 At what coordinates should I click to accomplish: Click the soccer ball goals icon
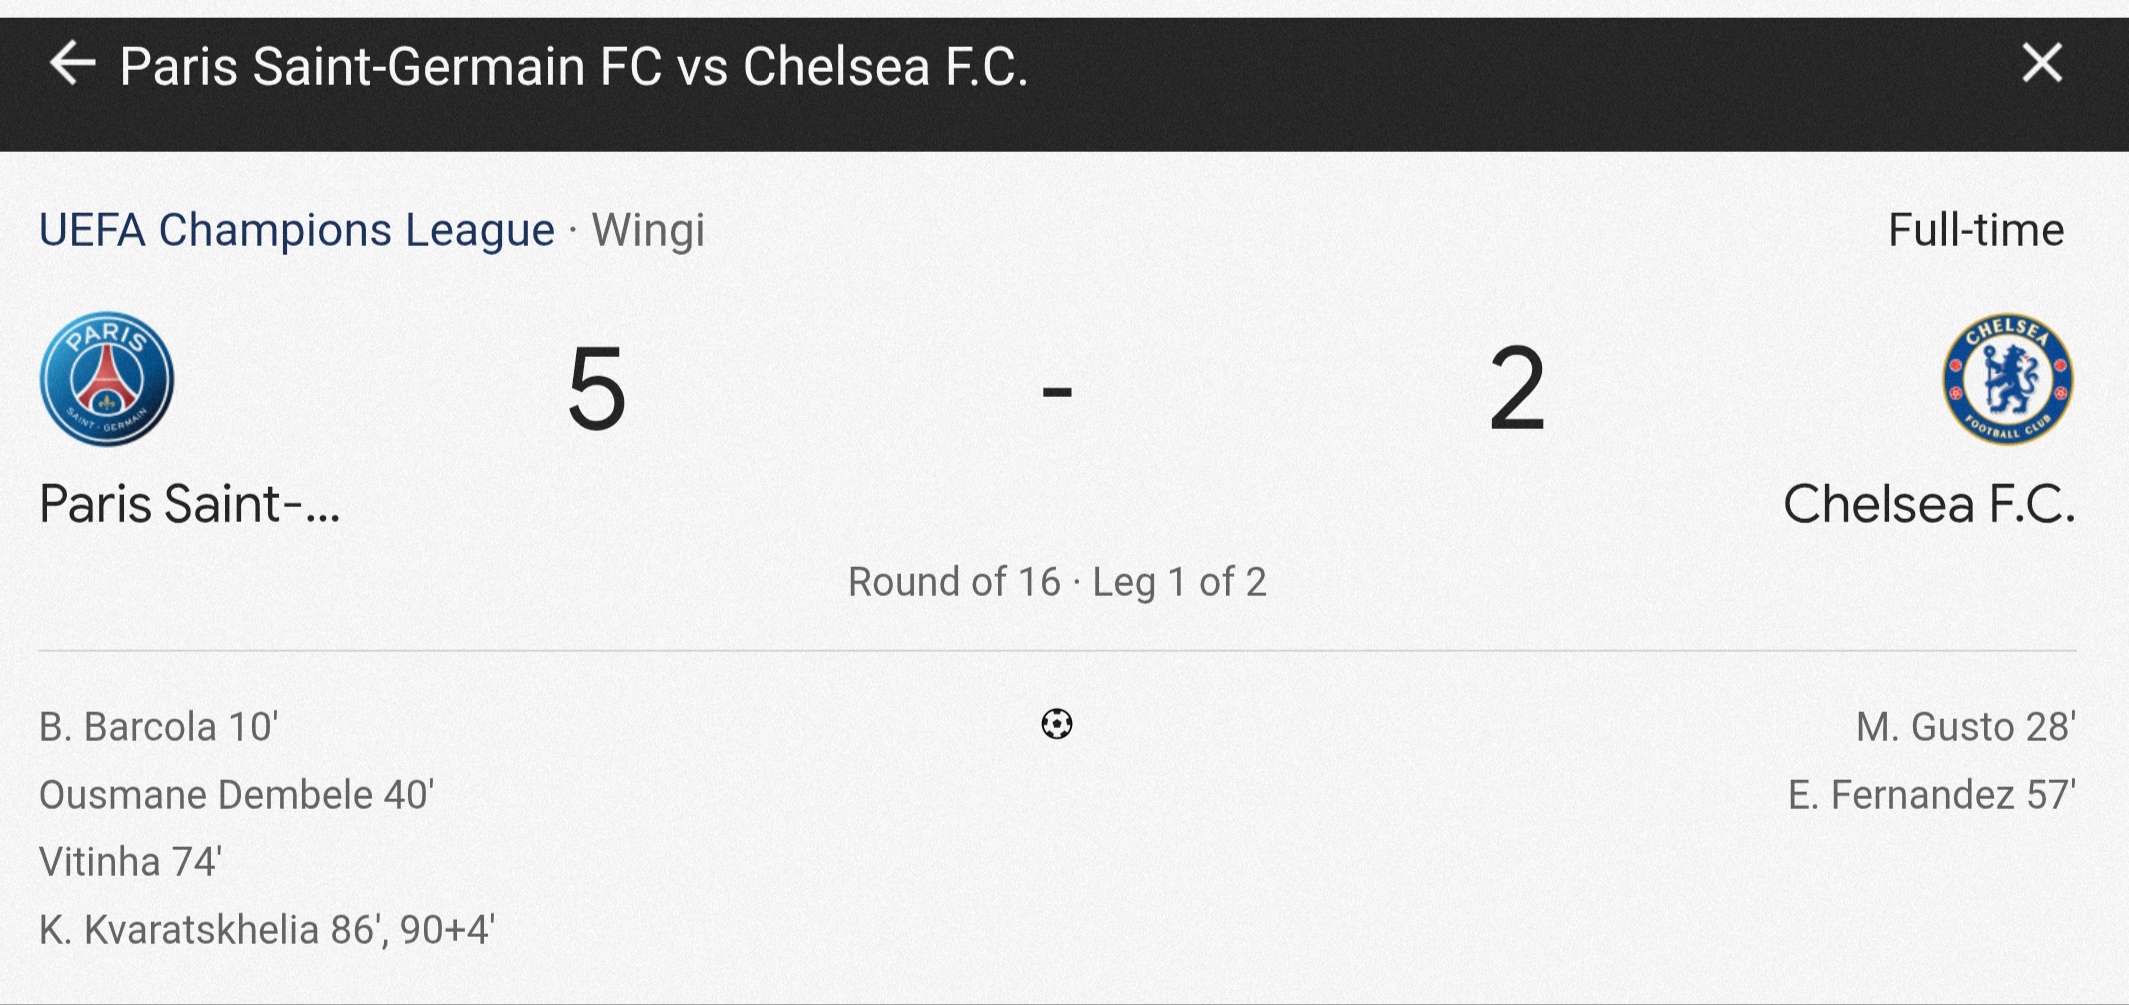pyautogui.click(x=1057, y=723)
